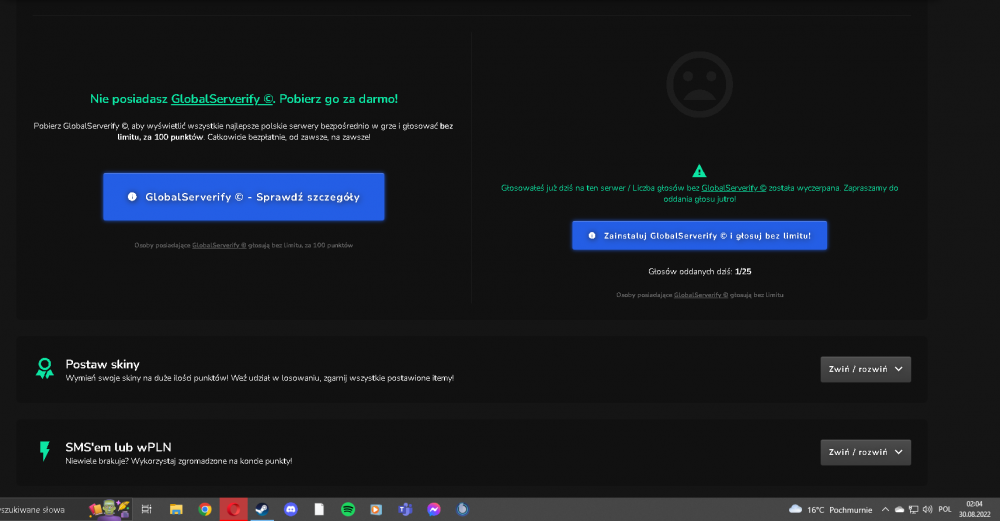Open GlobalServerify link below Głosów oddanych dziś

pyautogui.click(x=700, y=295)
